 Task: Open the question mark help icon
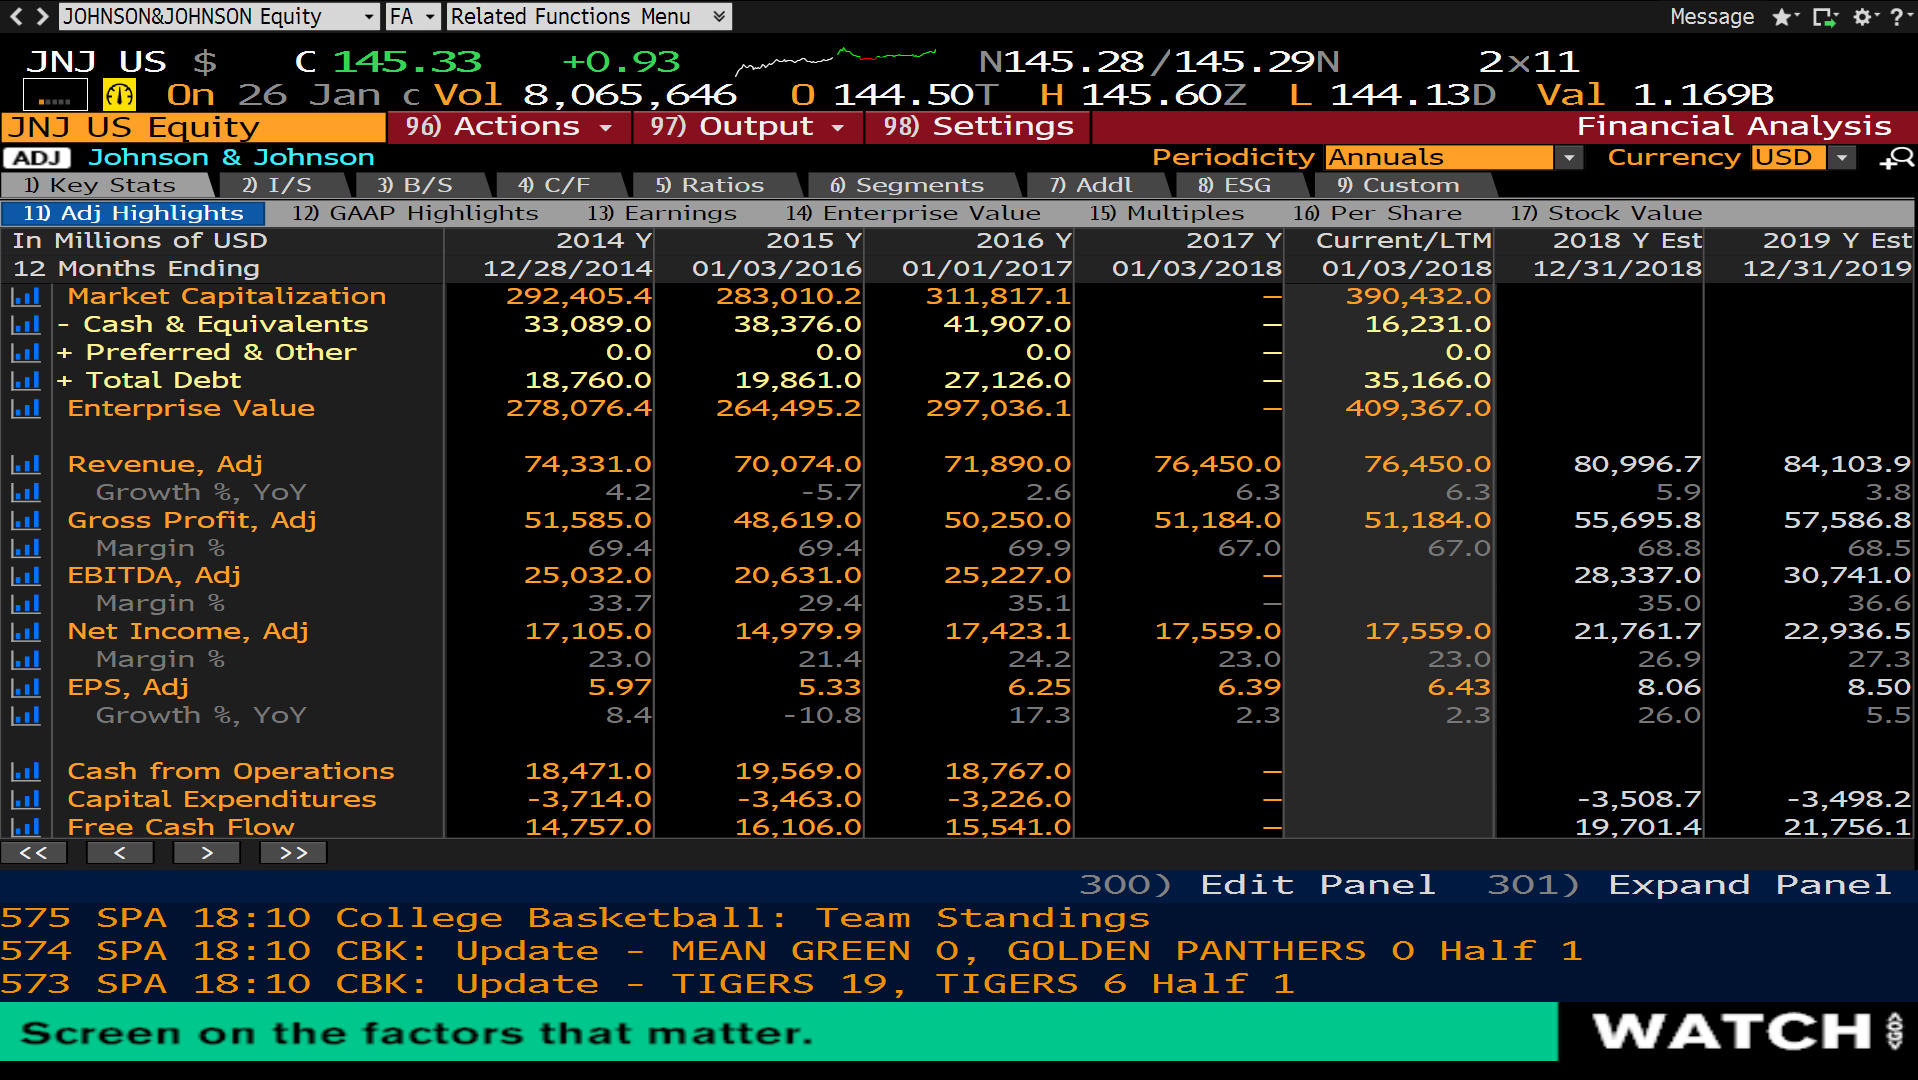coord(1899,17)
